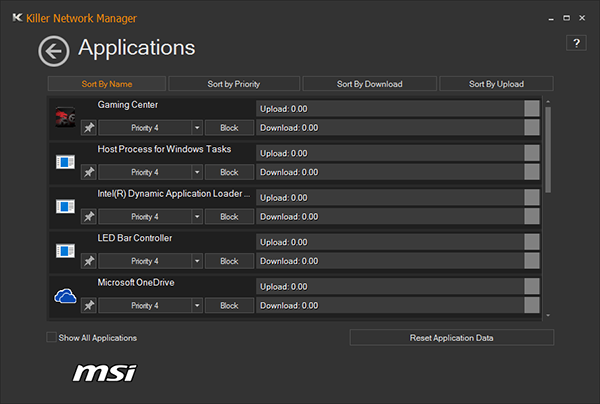Pin Host Process for Windows Tasks
Viewport: 600px width, 404px height.
(89, 172)
